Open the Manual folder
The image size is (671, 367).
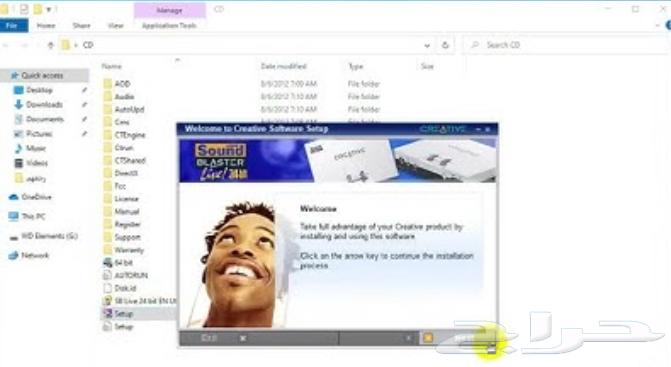click(127, 211)
